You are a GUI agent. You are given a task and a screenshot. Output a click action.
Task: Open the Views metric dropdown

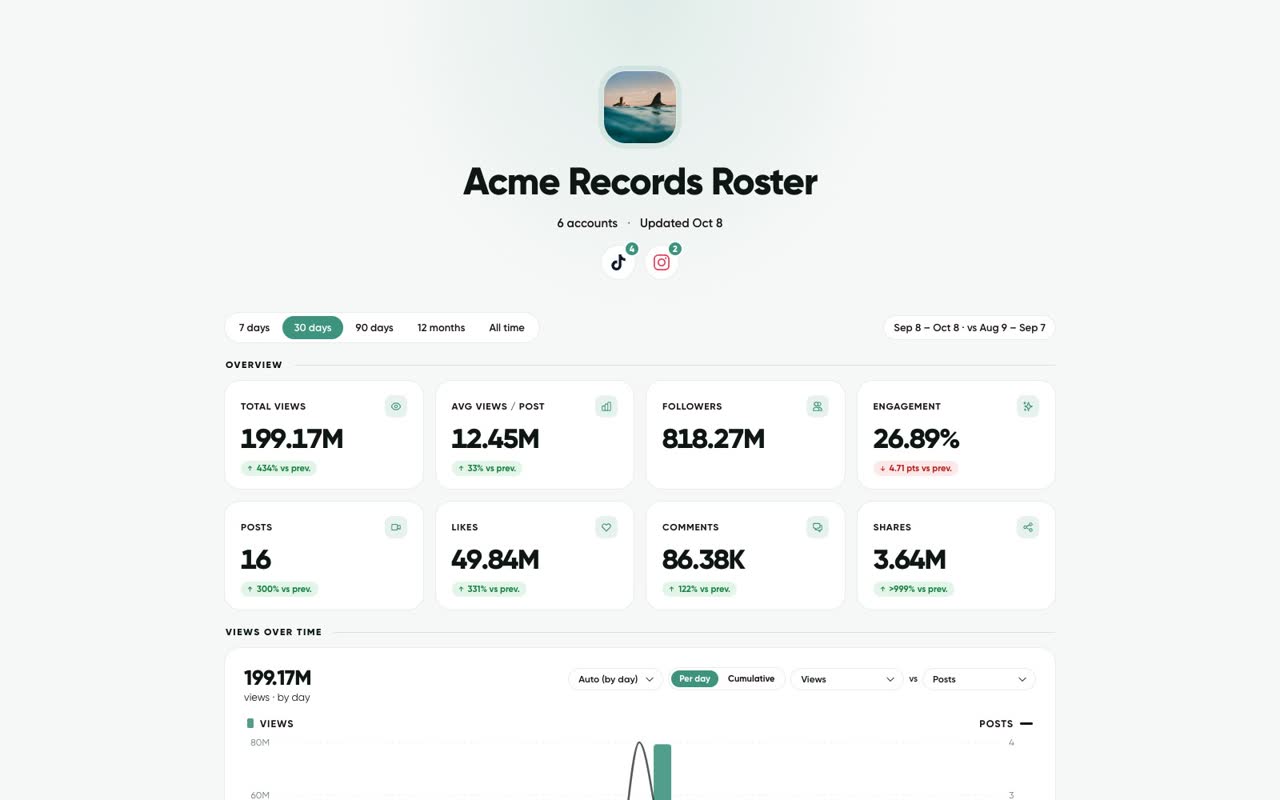tap(847, 679)
